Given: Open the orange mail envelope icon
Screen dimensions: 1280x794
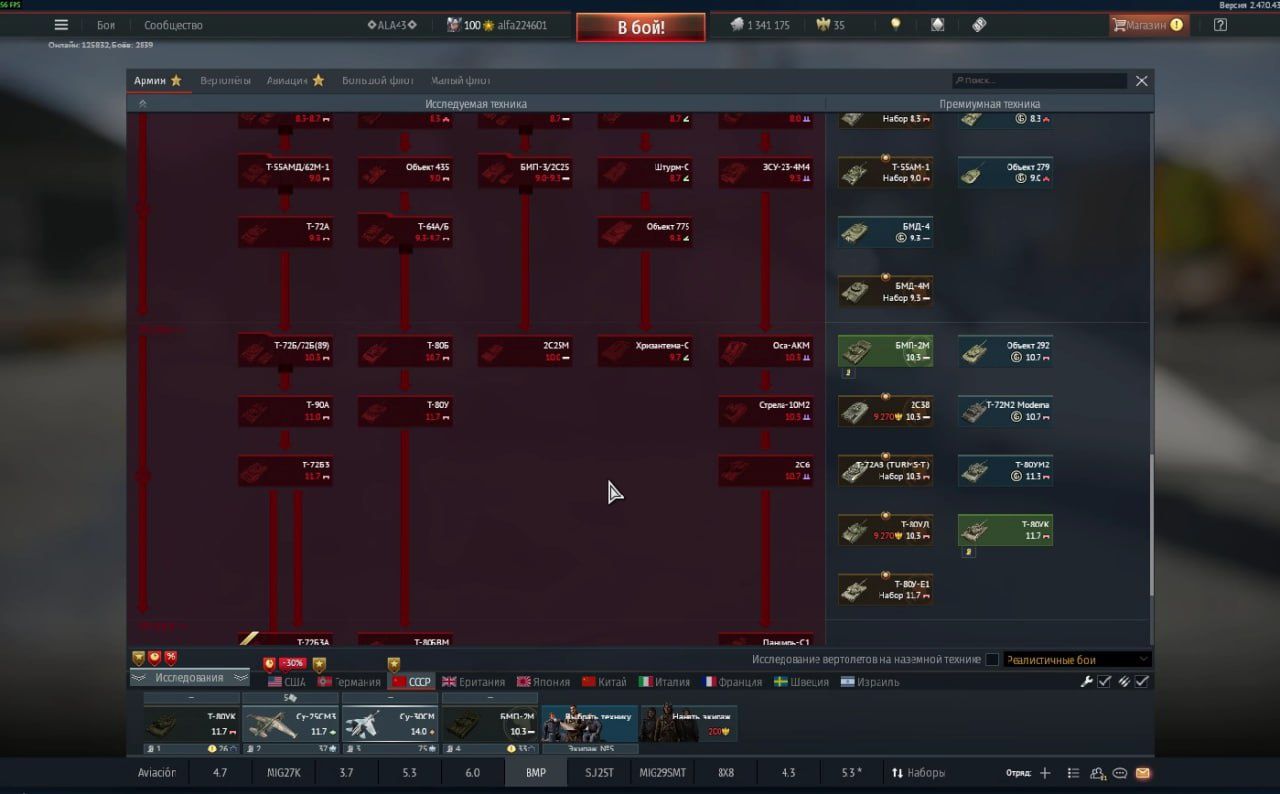Looking at the screenshot, I should coord(1143,773).
